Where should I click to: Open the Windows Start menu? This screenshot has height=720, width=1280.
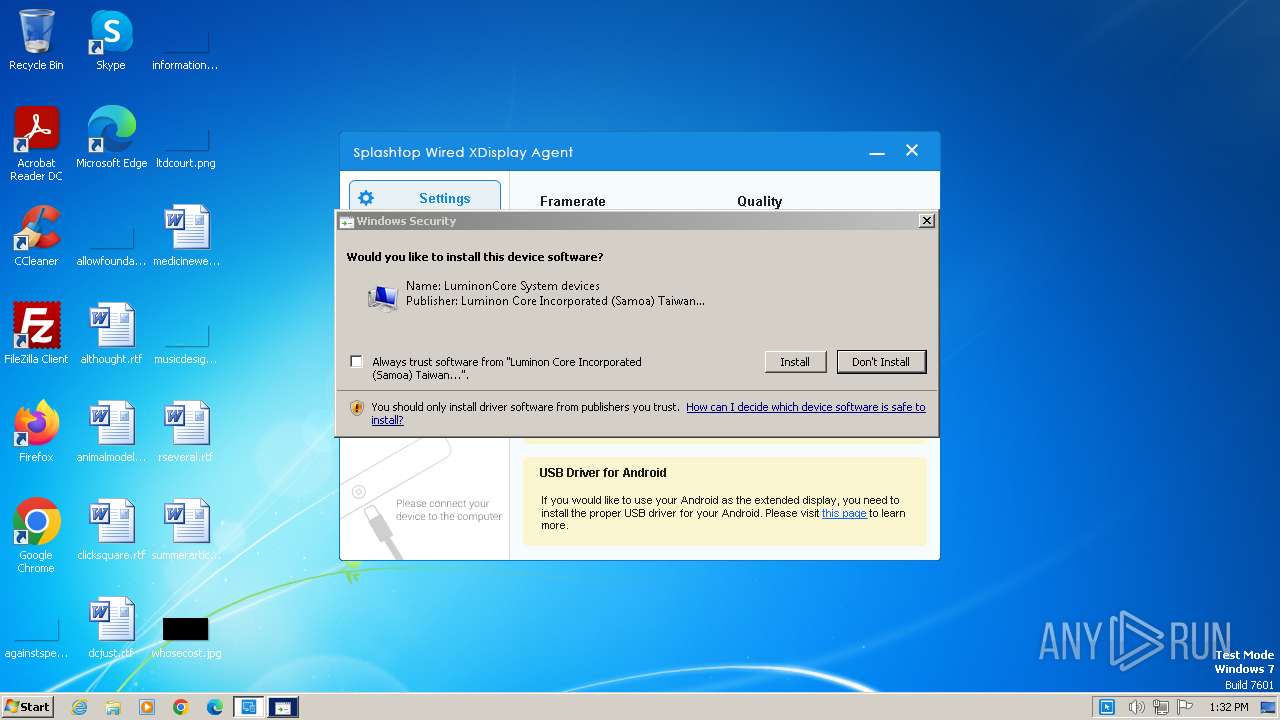pyautogui.click(x=27, y=707)
